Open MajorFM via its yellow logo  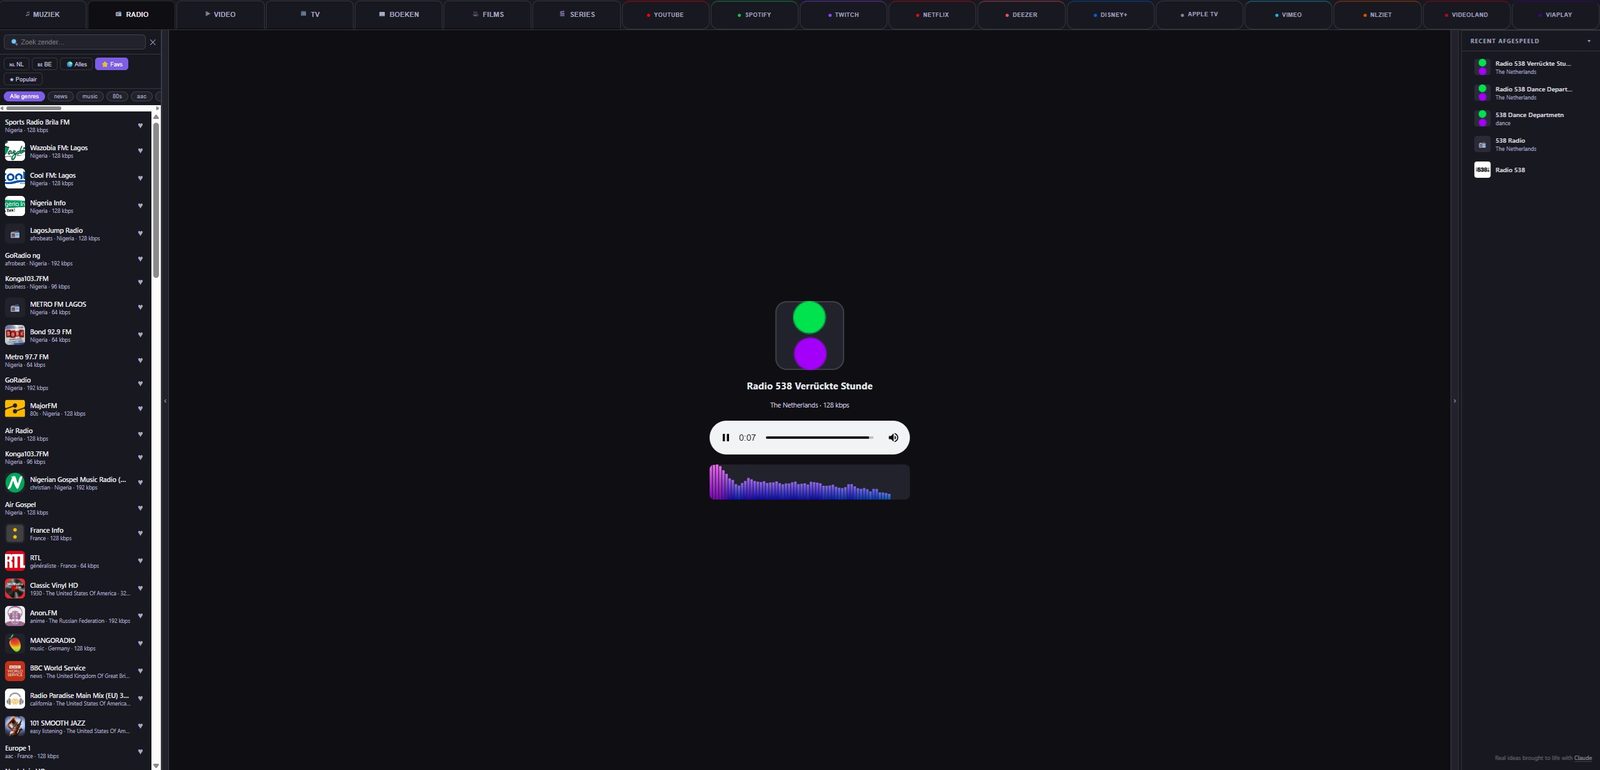click(x=15, y=409)
